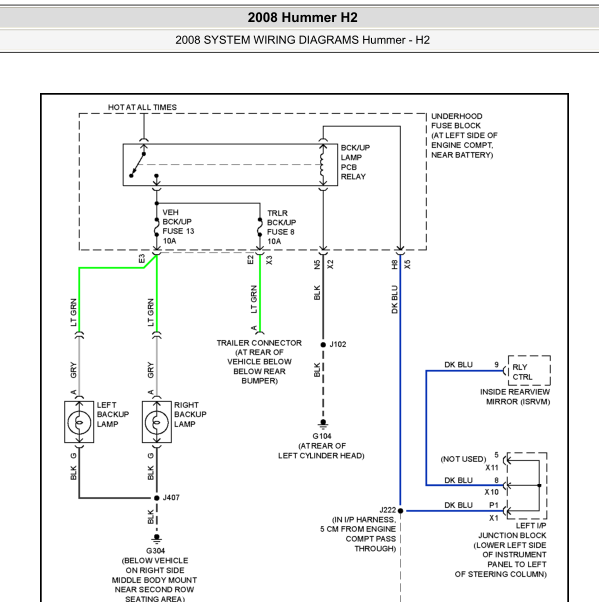The width and height of the screenshot is (599, 602).
Task: Click the TRLR BCK/UP fuse 8 symbol
Action: click(x=260, y=227)
